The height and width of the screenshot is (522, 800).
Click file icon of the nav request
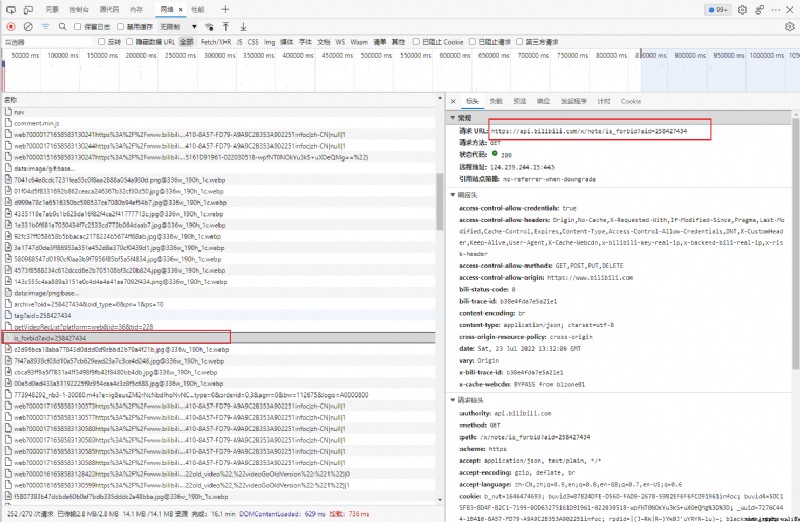click(x=8, y=112)
